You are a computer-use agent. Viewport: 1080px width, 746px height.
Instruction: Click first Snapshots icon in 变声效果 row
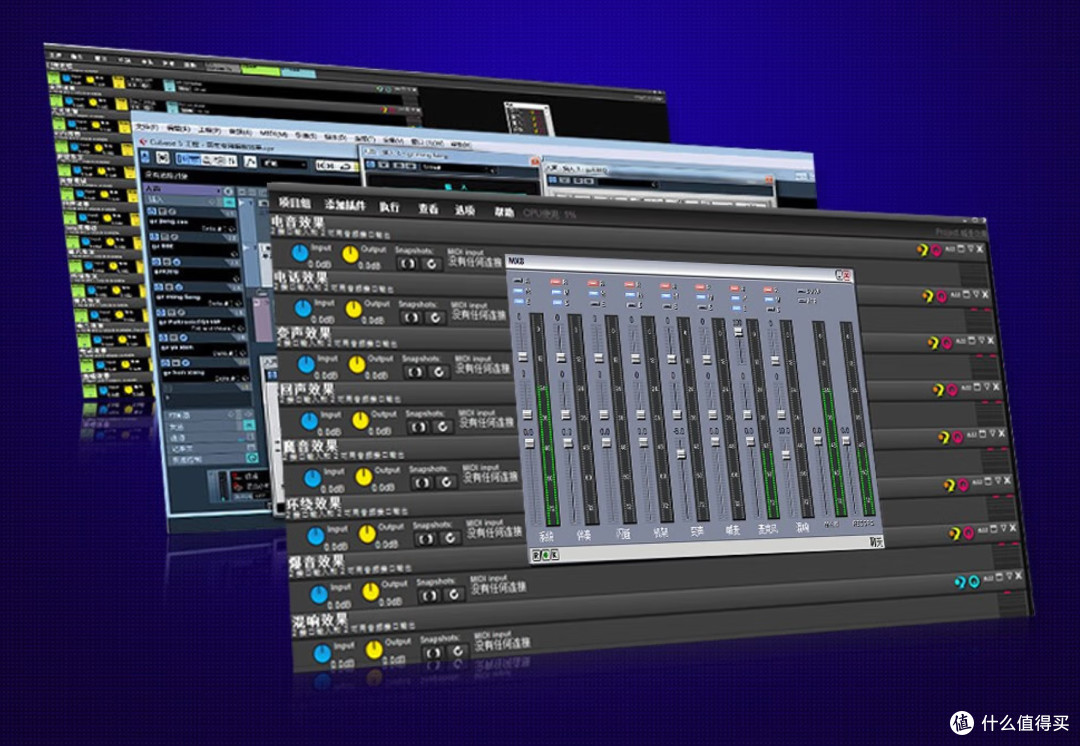[415, 372]
